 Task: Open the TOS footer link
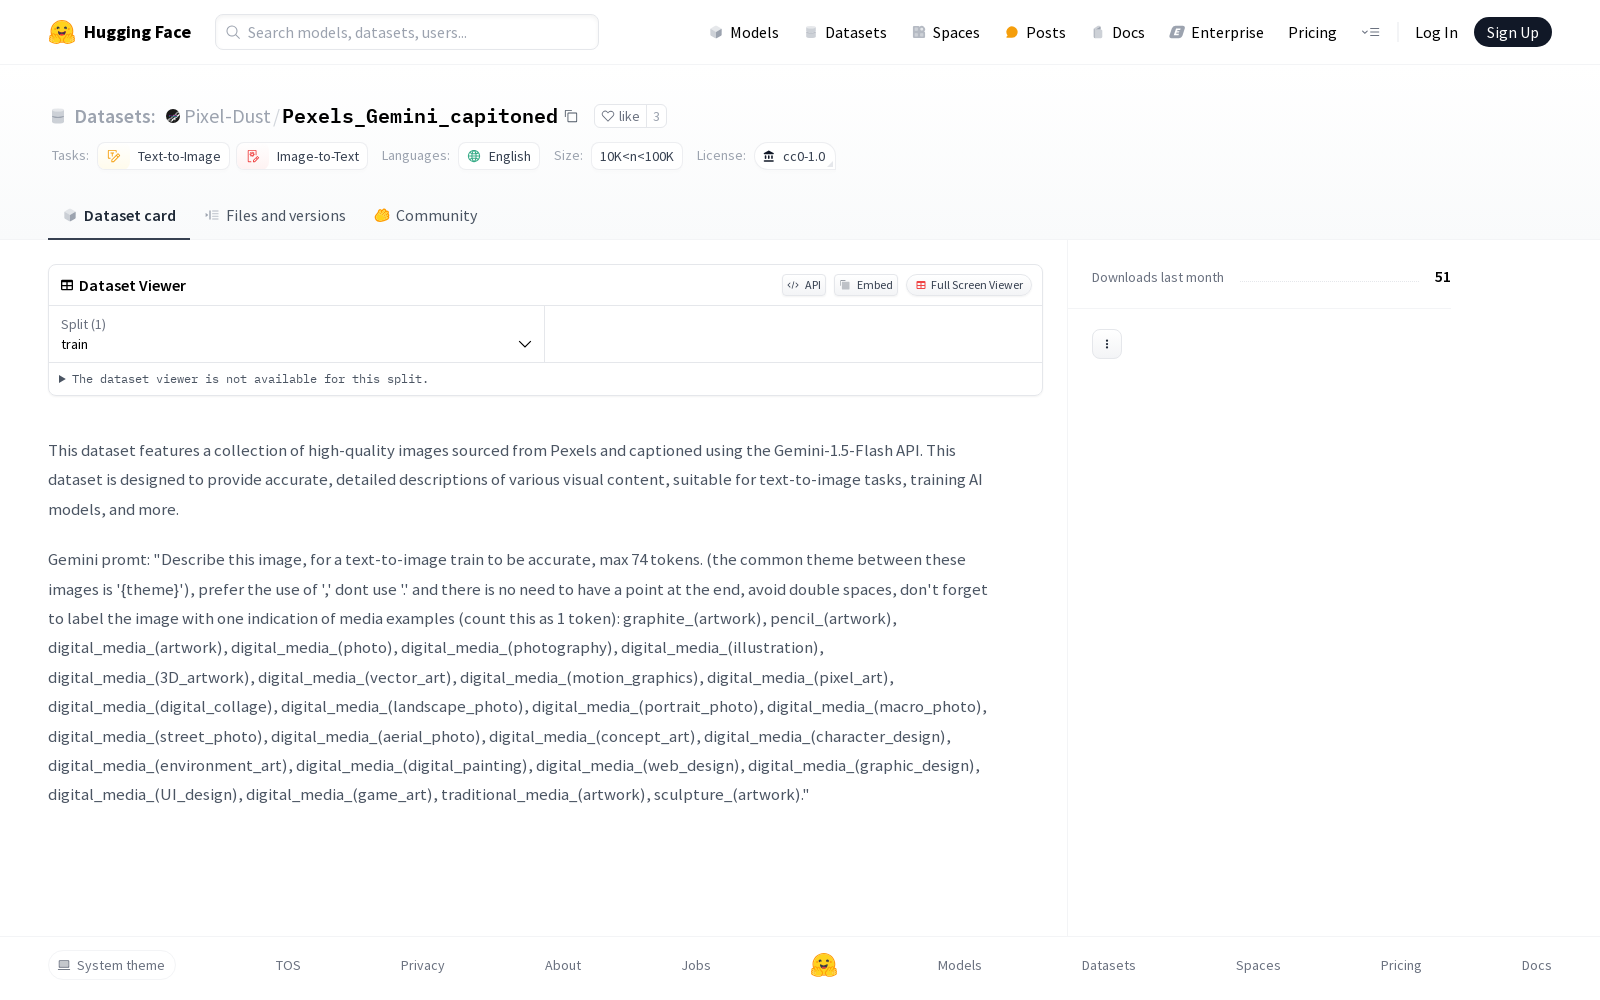click(288, 965)
